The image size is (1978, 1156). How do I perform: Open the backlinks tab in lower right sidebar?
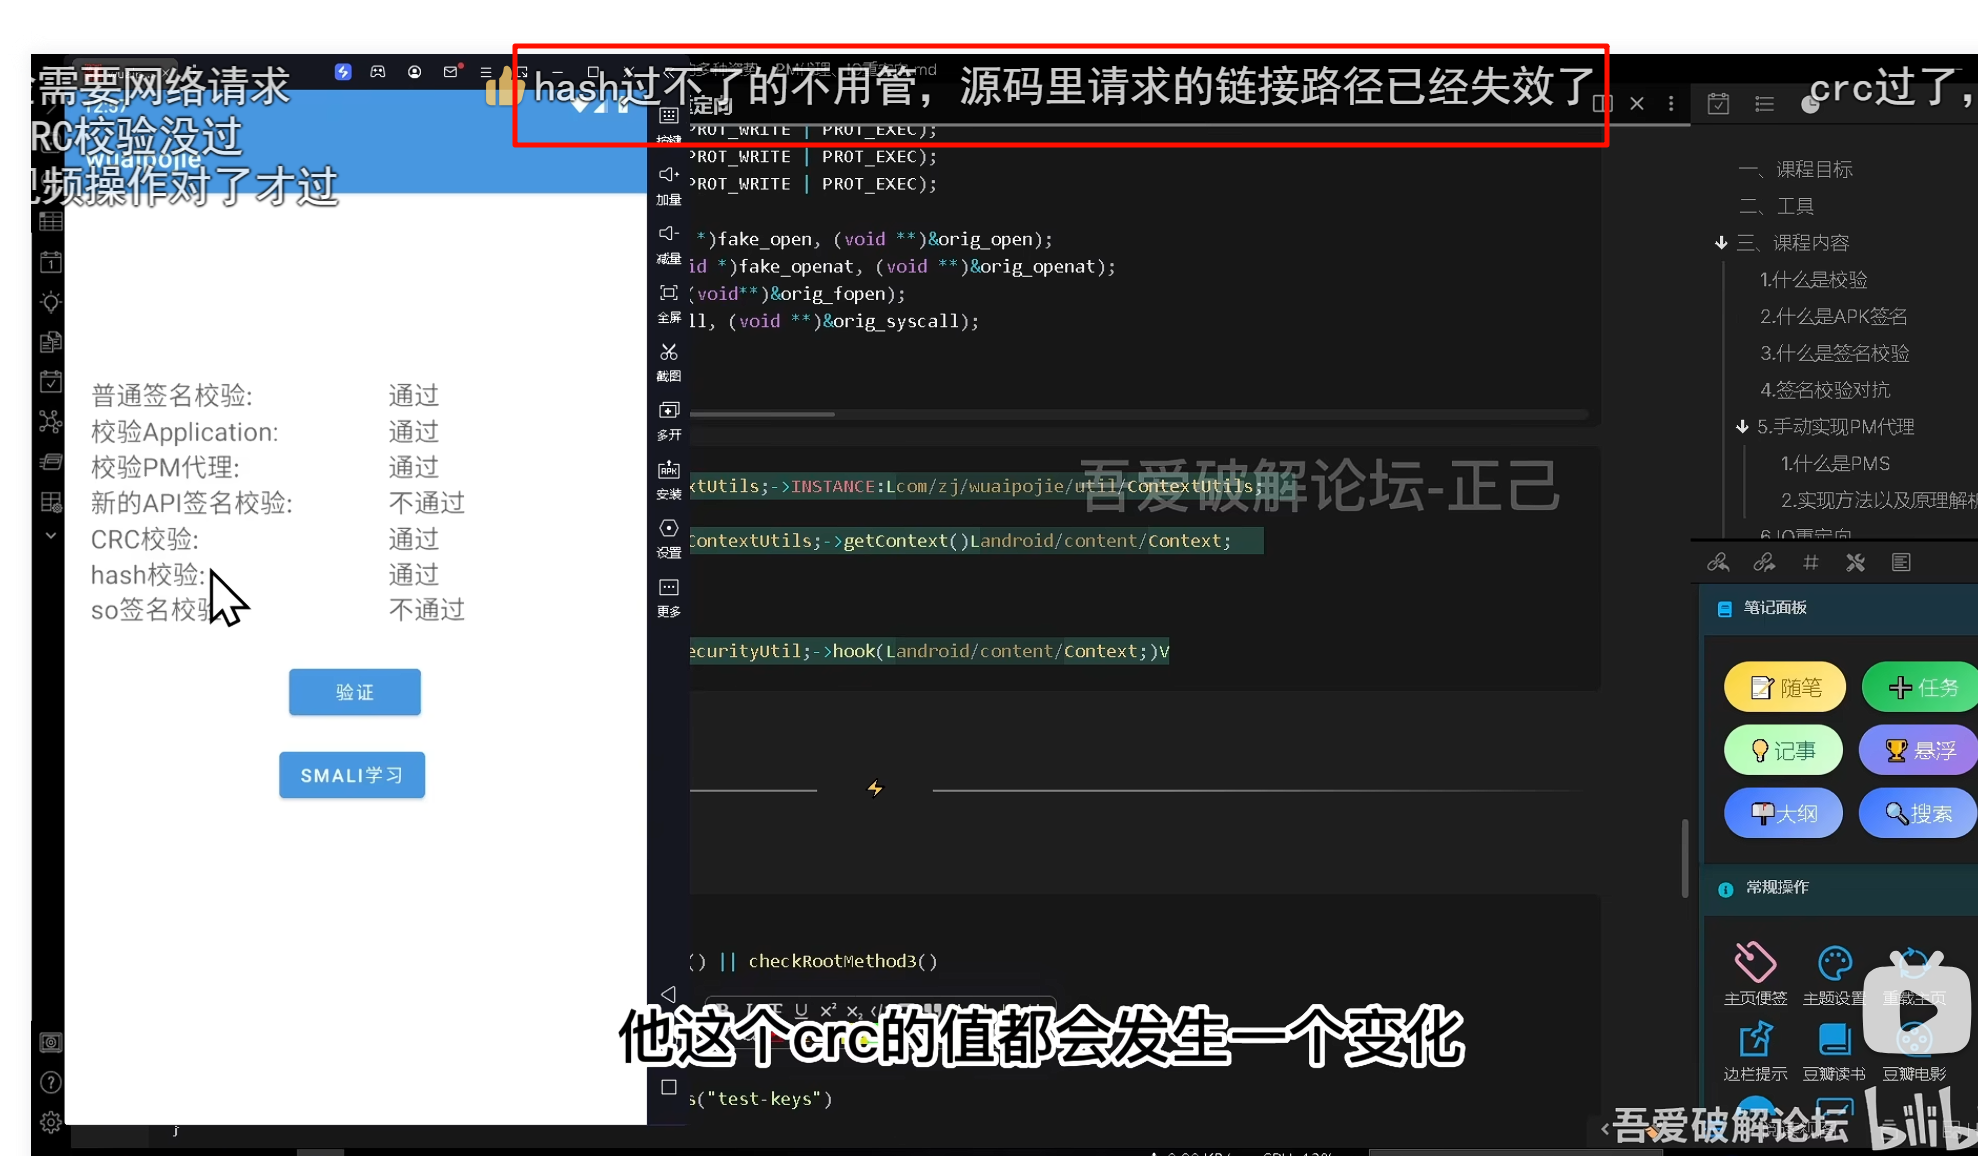coord(1718,563)
